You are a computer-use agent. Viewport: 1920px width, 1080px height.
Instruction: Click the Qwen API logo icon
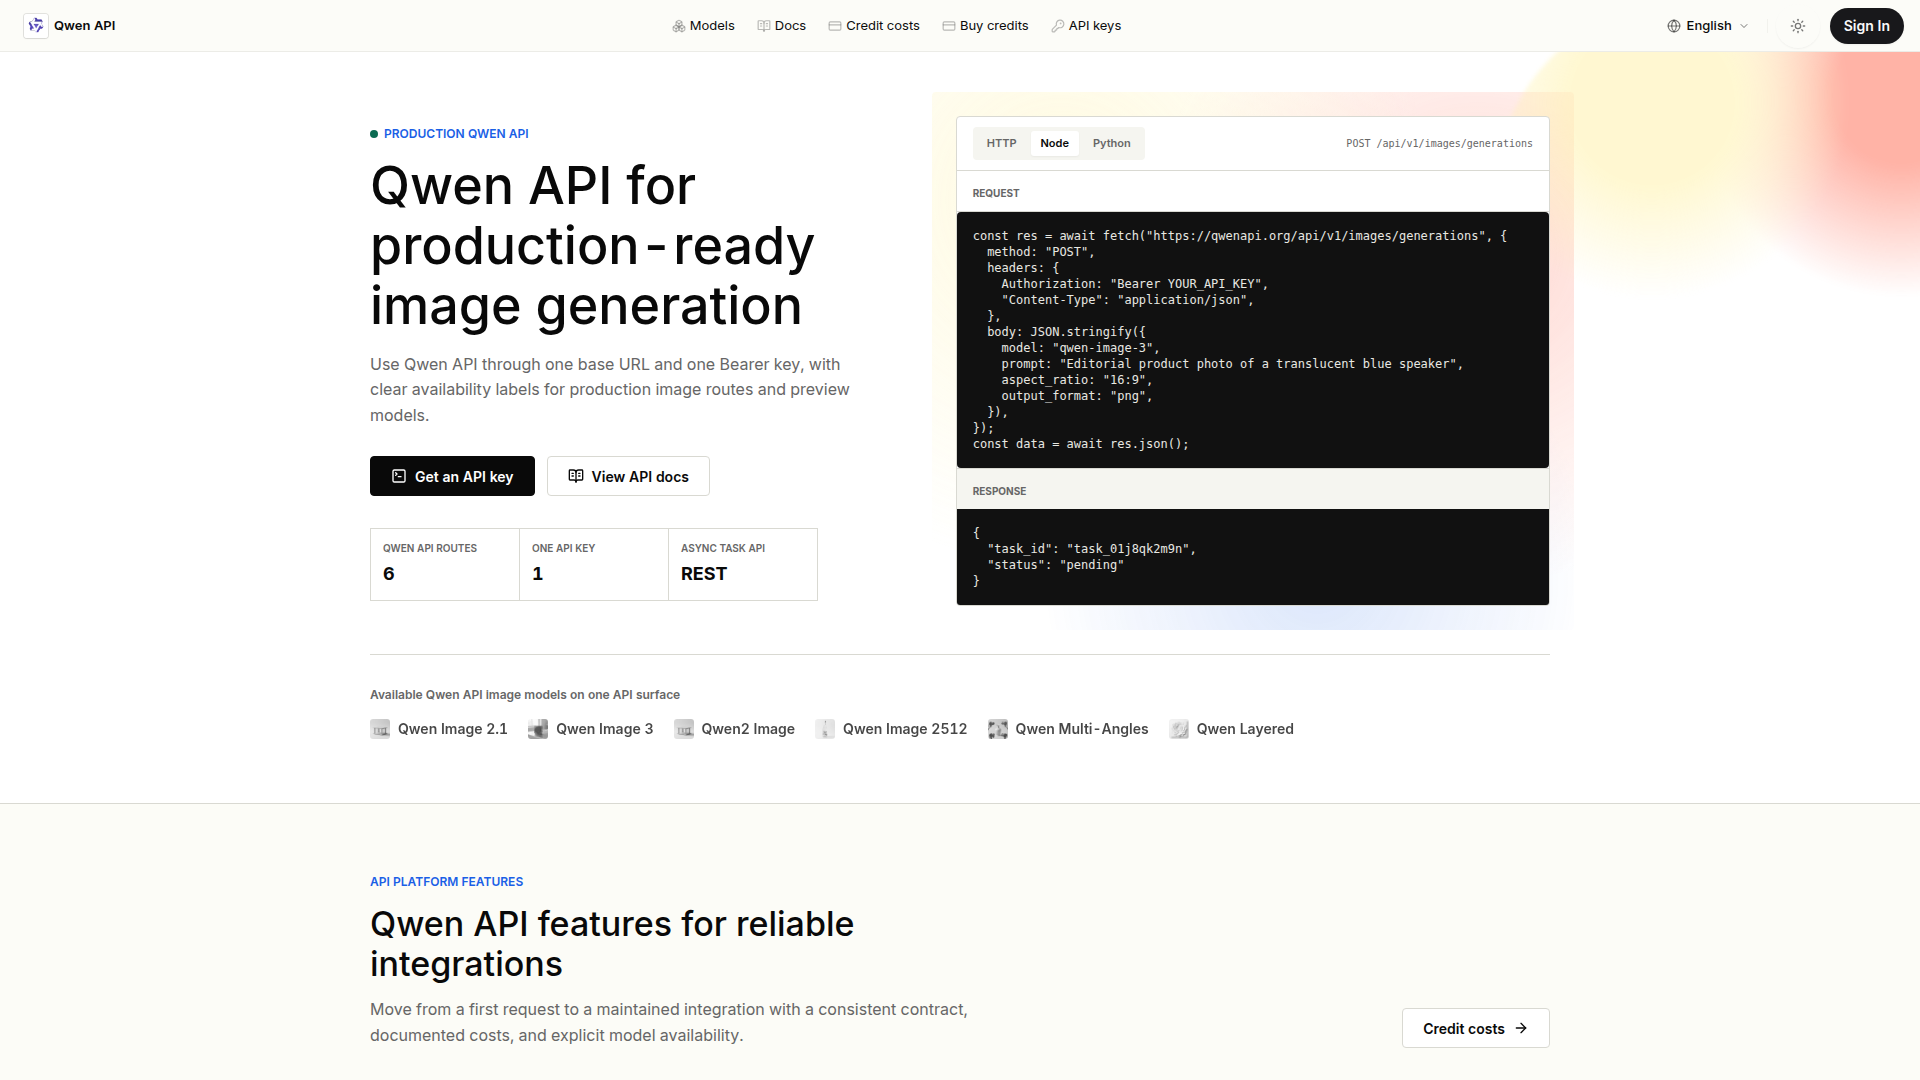coord(36,26)
